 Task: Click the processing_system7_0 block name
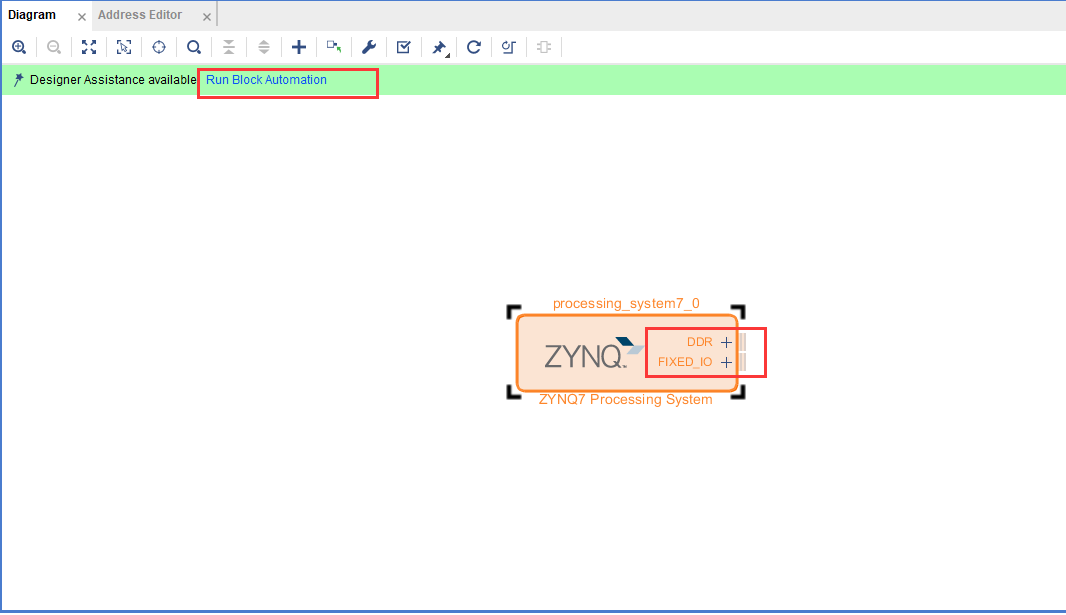click(626, 304)
